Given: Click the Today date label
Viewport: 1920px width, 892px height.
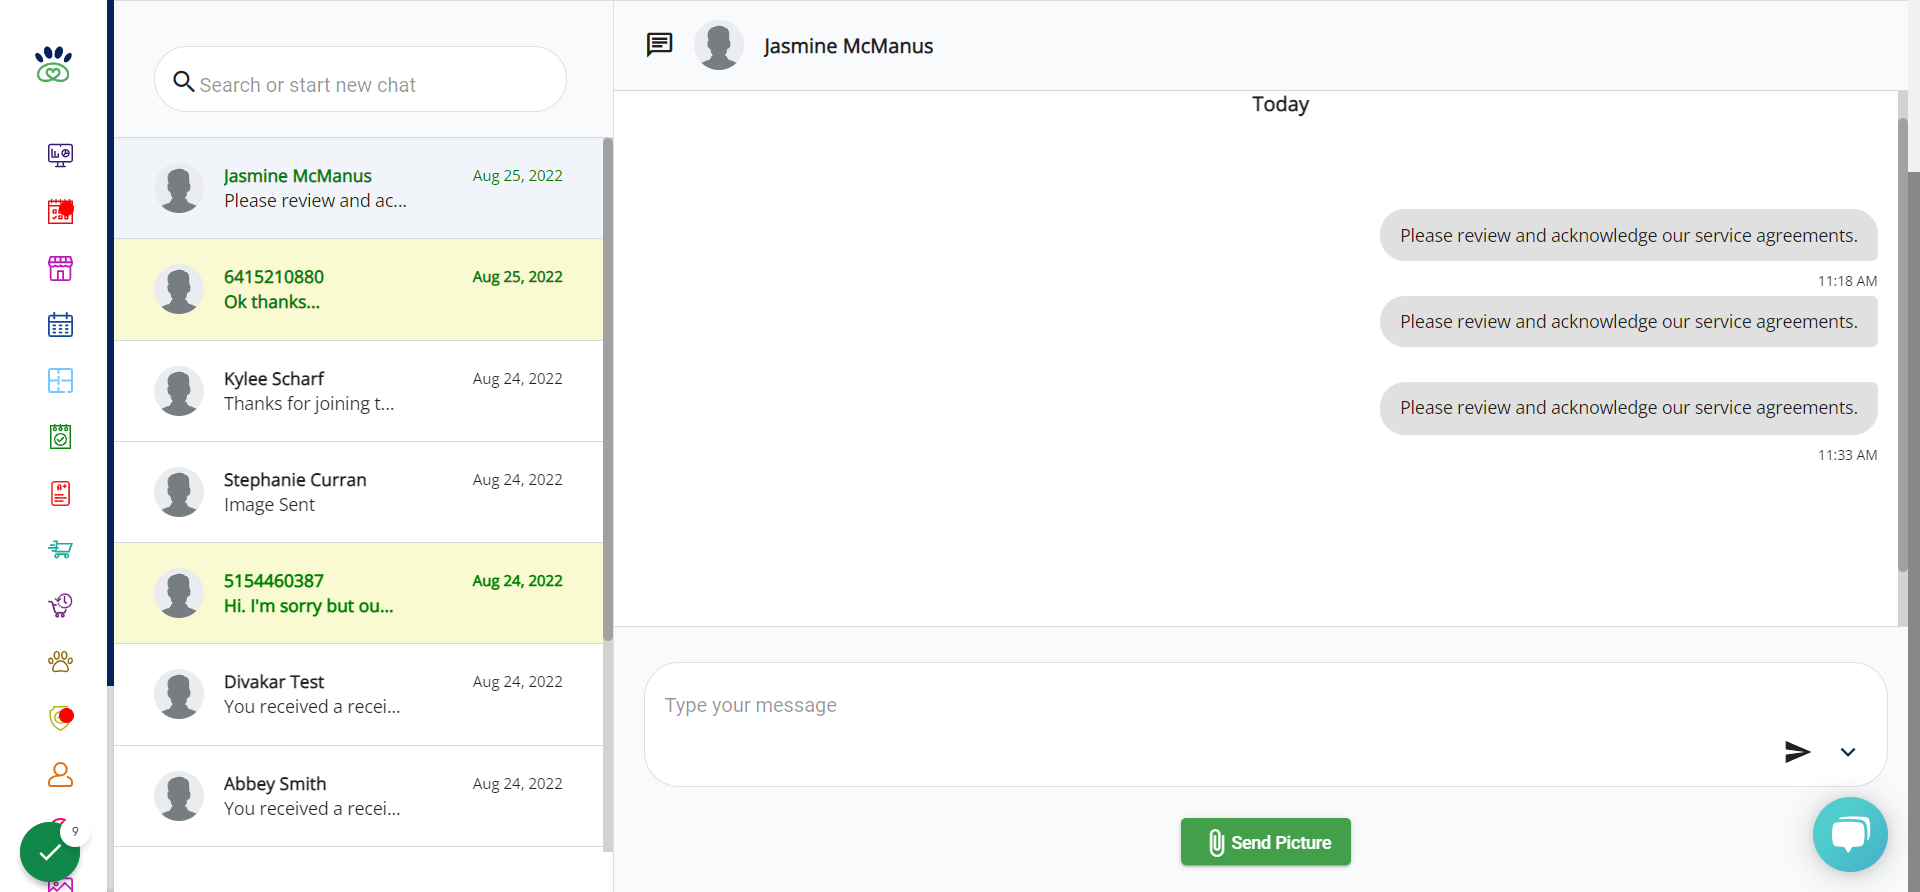Looking at the screenshot, I should (1280, 104).
